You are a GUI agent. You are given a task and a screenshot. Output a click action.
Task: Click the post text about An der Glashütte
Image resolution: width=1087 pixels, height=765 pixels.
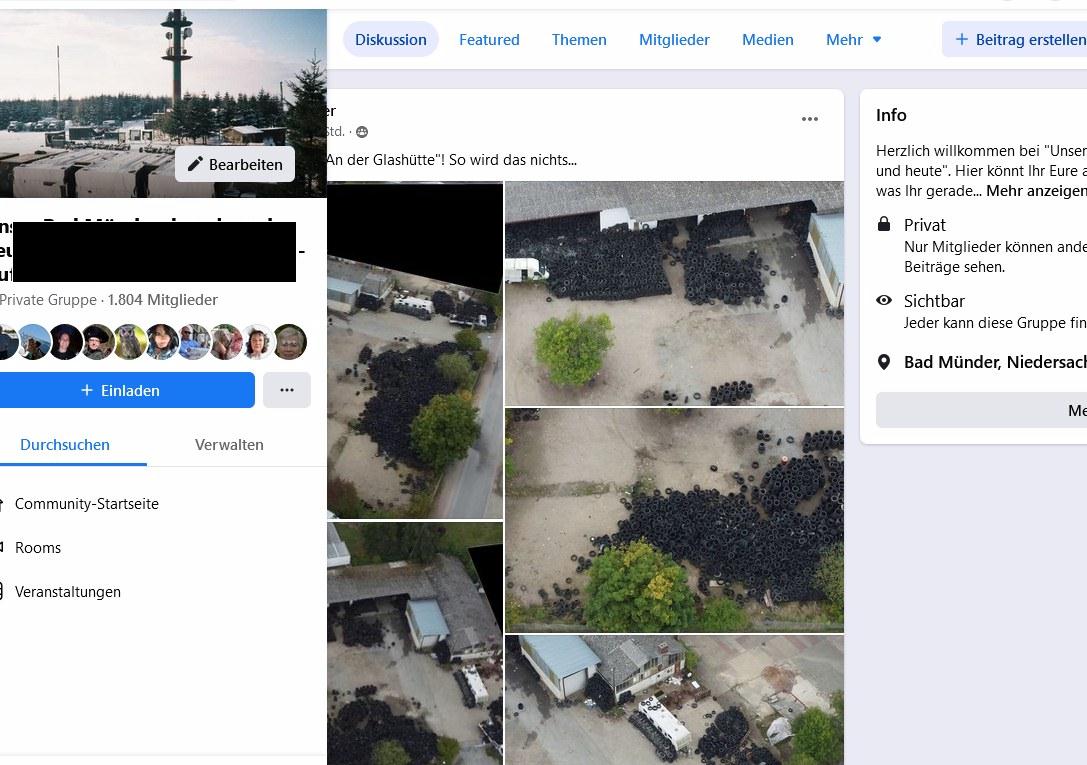point(451,160)
